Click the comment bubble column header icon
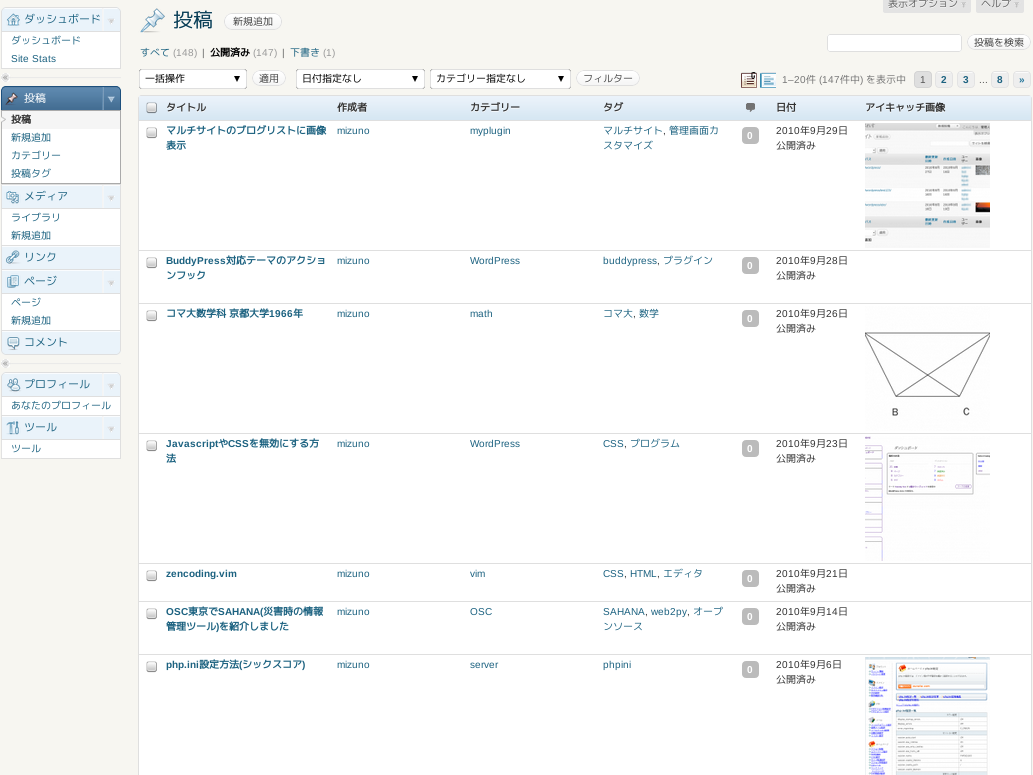This screenshot has height=775, width=1033. 750,107
